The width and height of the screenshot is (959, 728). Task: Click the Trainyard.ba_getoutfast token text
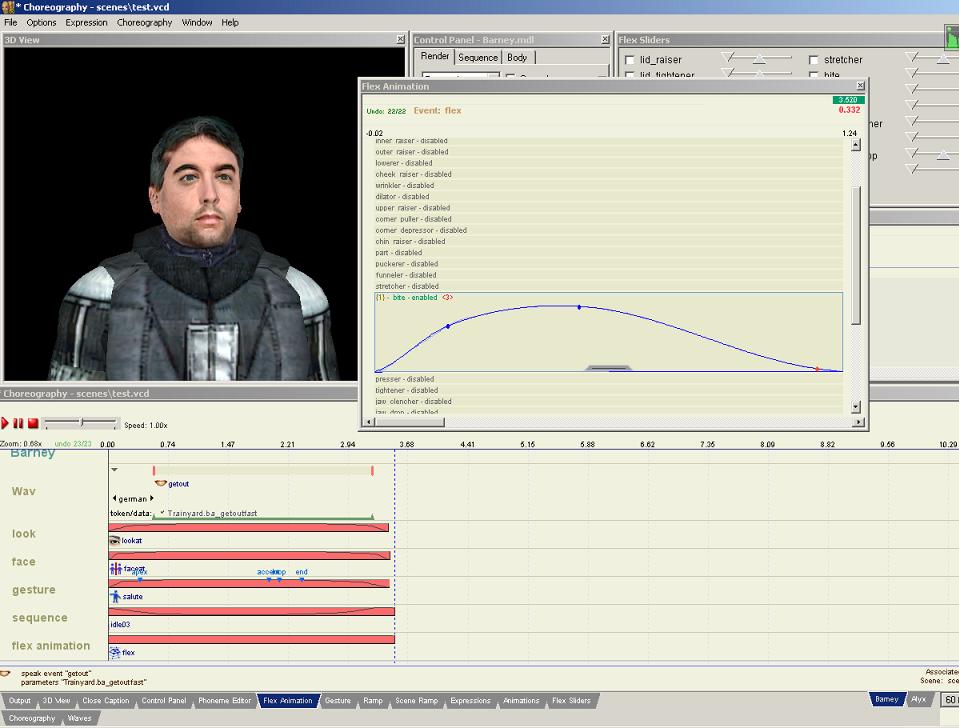click(x=212, y=513)
